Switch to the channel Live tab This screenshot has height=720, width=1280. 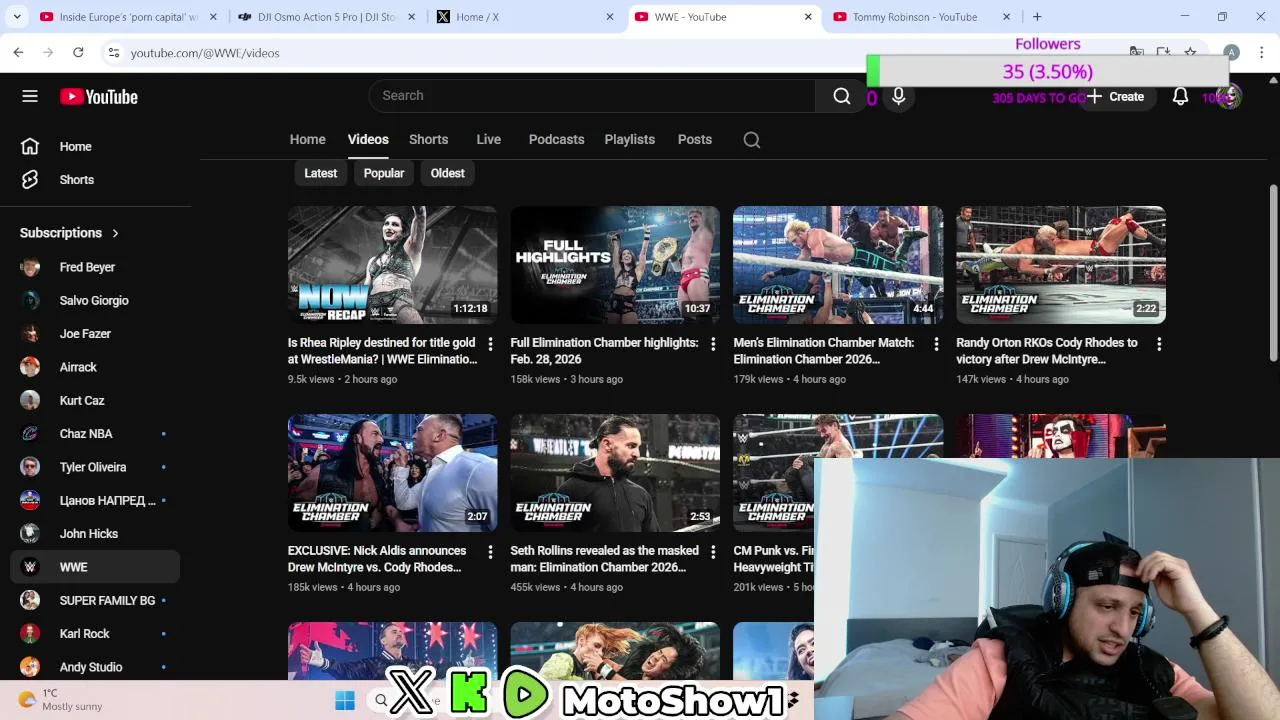488,139
